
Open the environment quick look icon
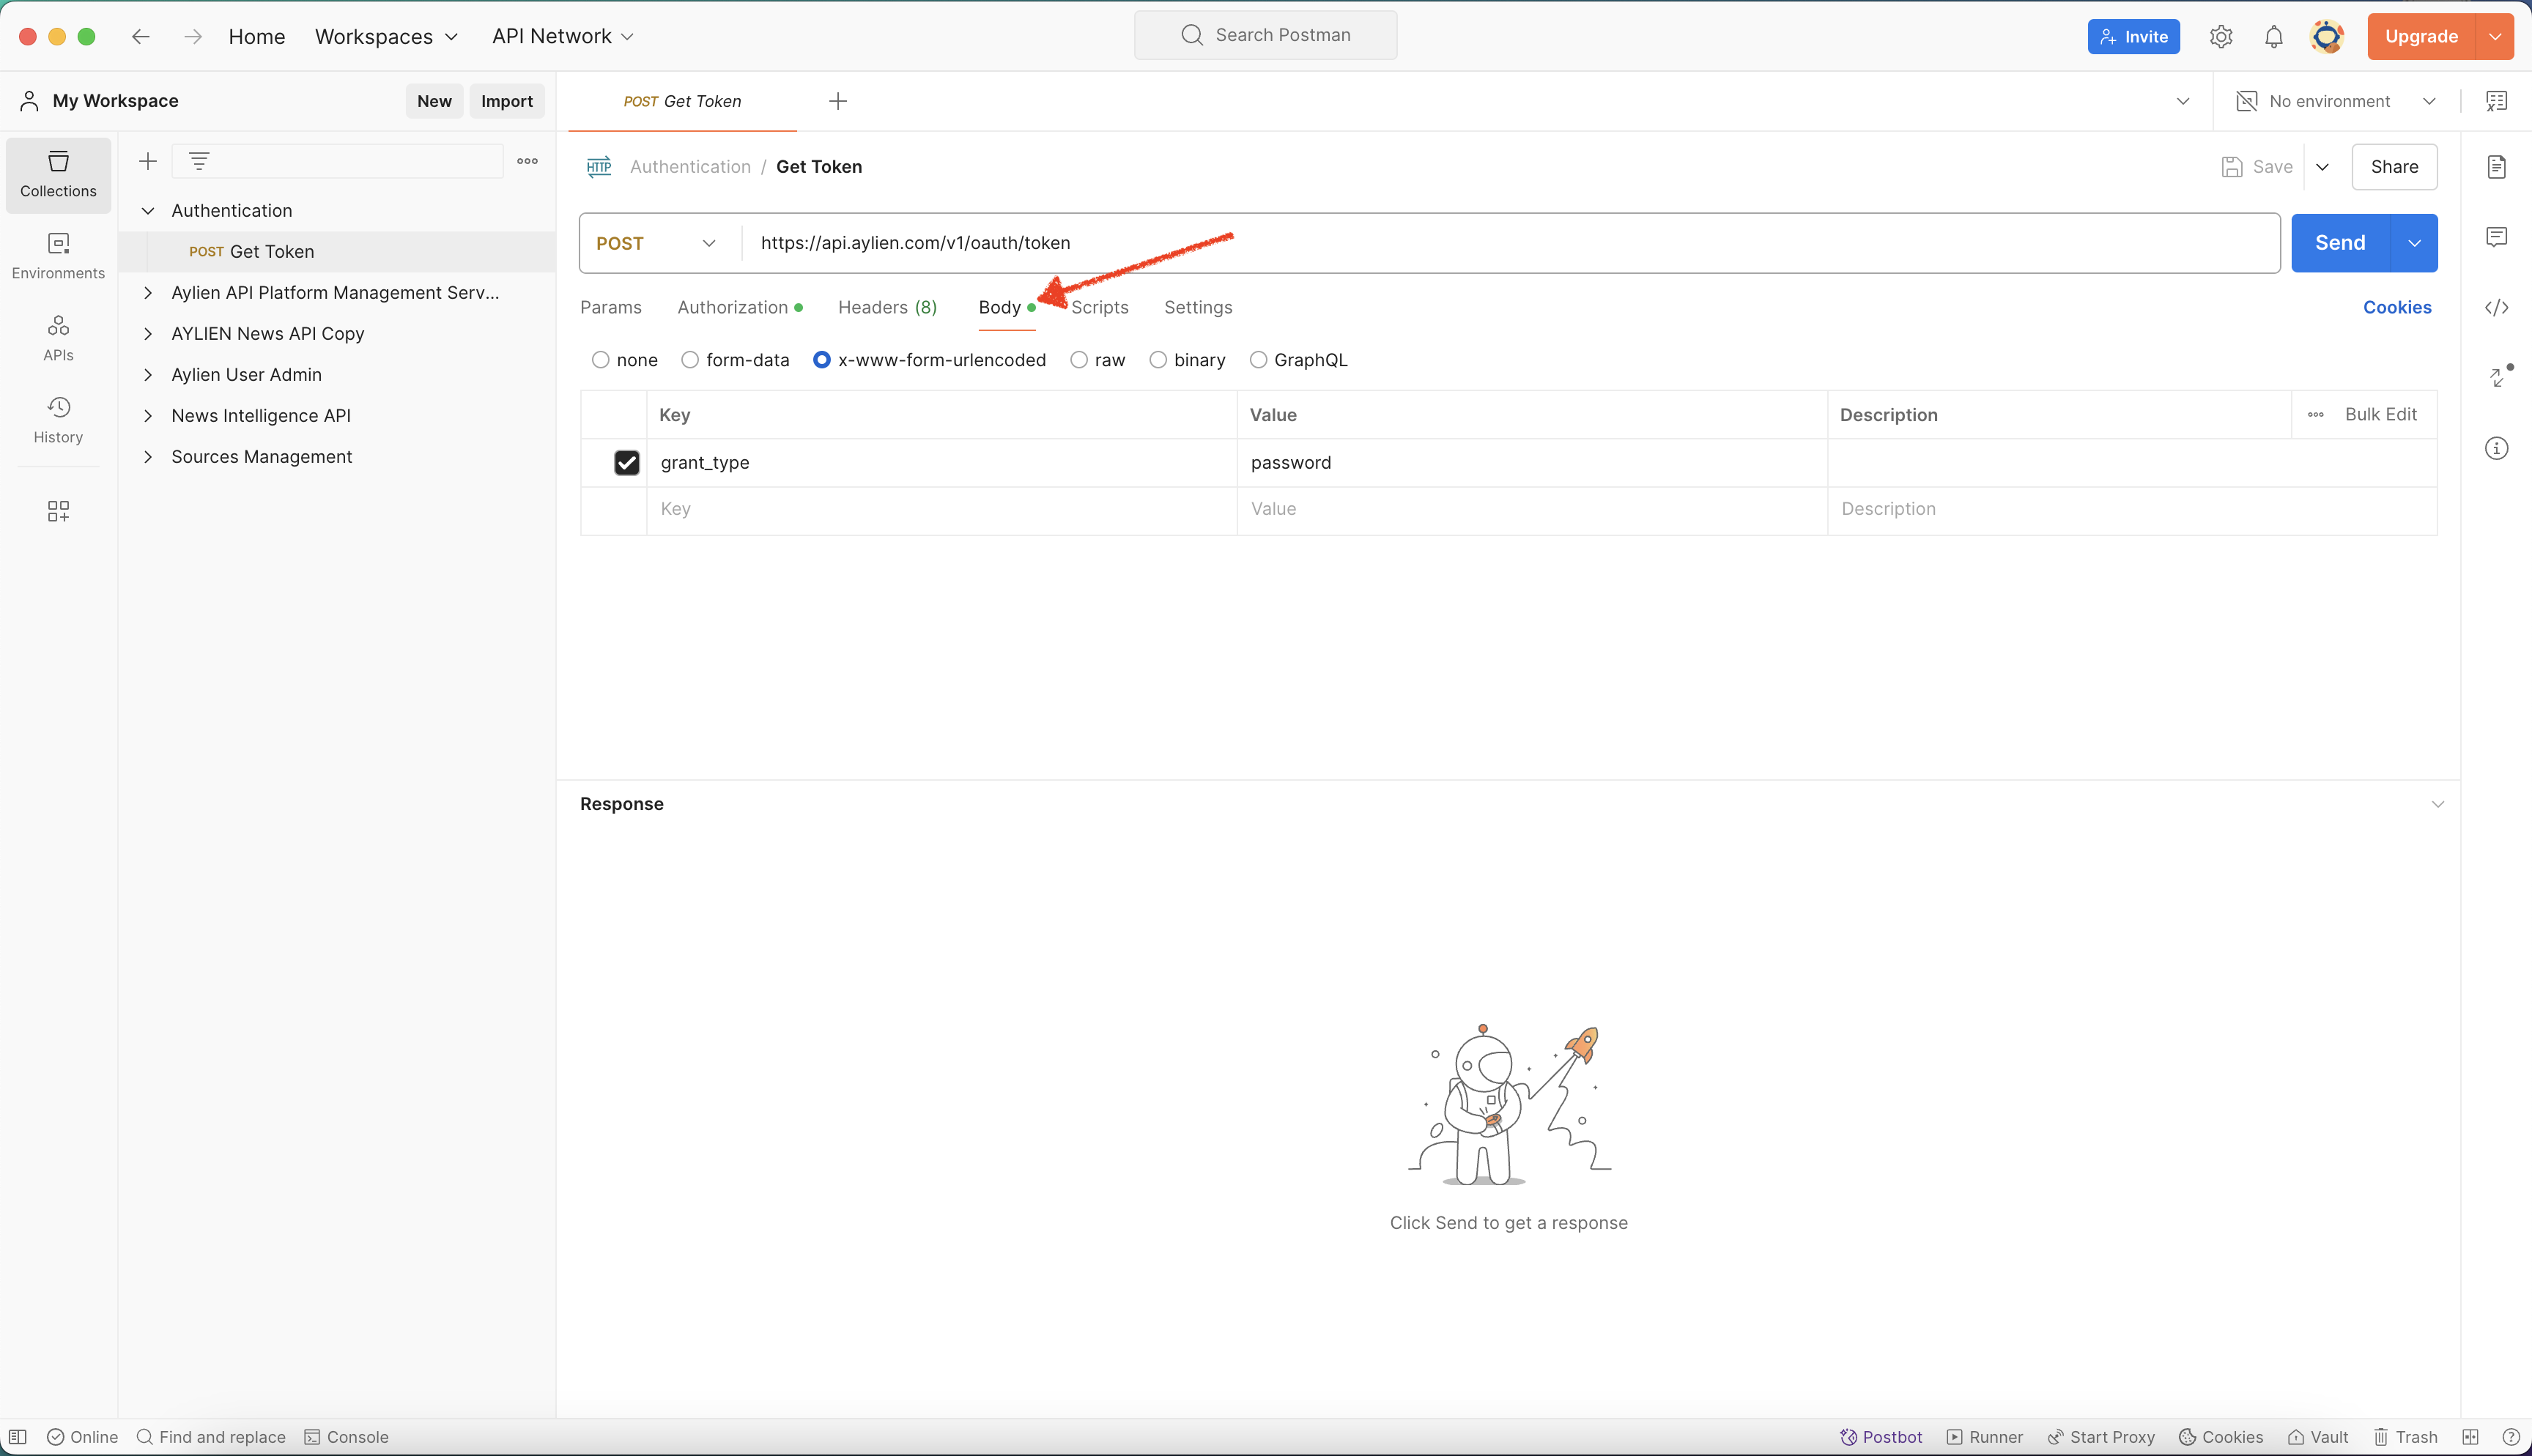(2497, 101)
